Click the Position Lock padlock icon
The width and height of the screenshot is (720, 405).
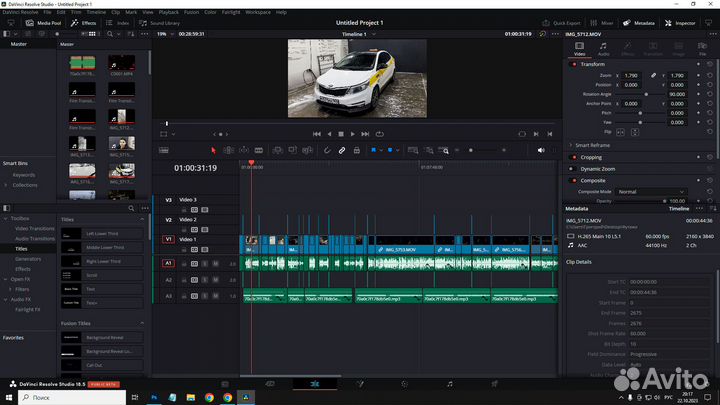357,150
